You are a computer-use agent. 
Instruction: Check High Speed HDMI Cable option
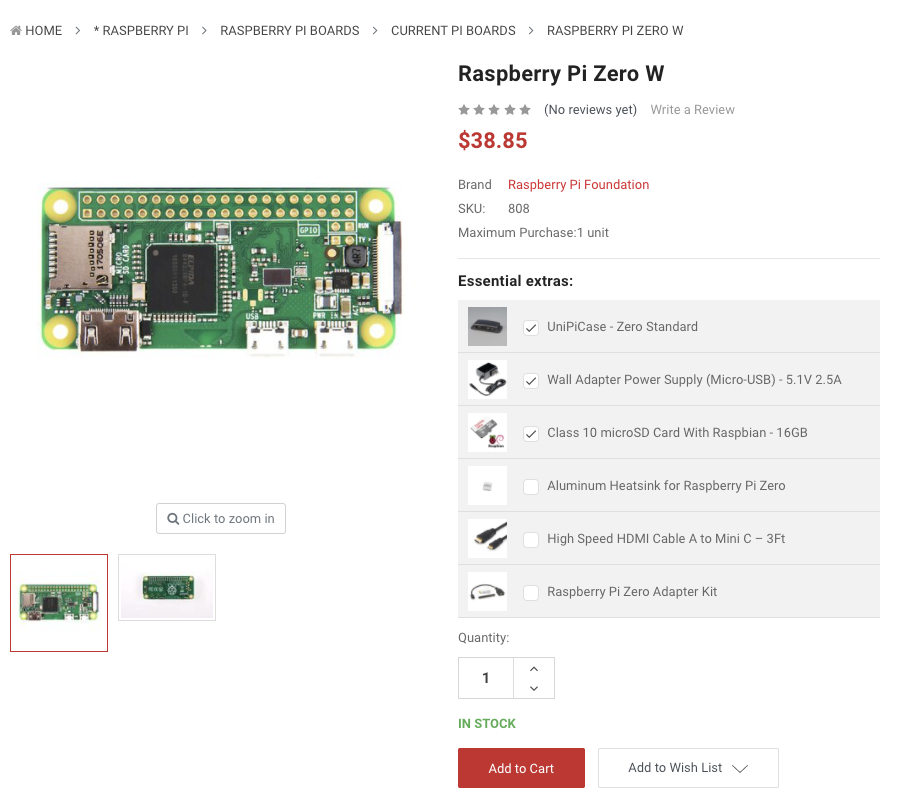[x=531, y=540]
